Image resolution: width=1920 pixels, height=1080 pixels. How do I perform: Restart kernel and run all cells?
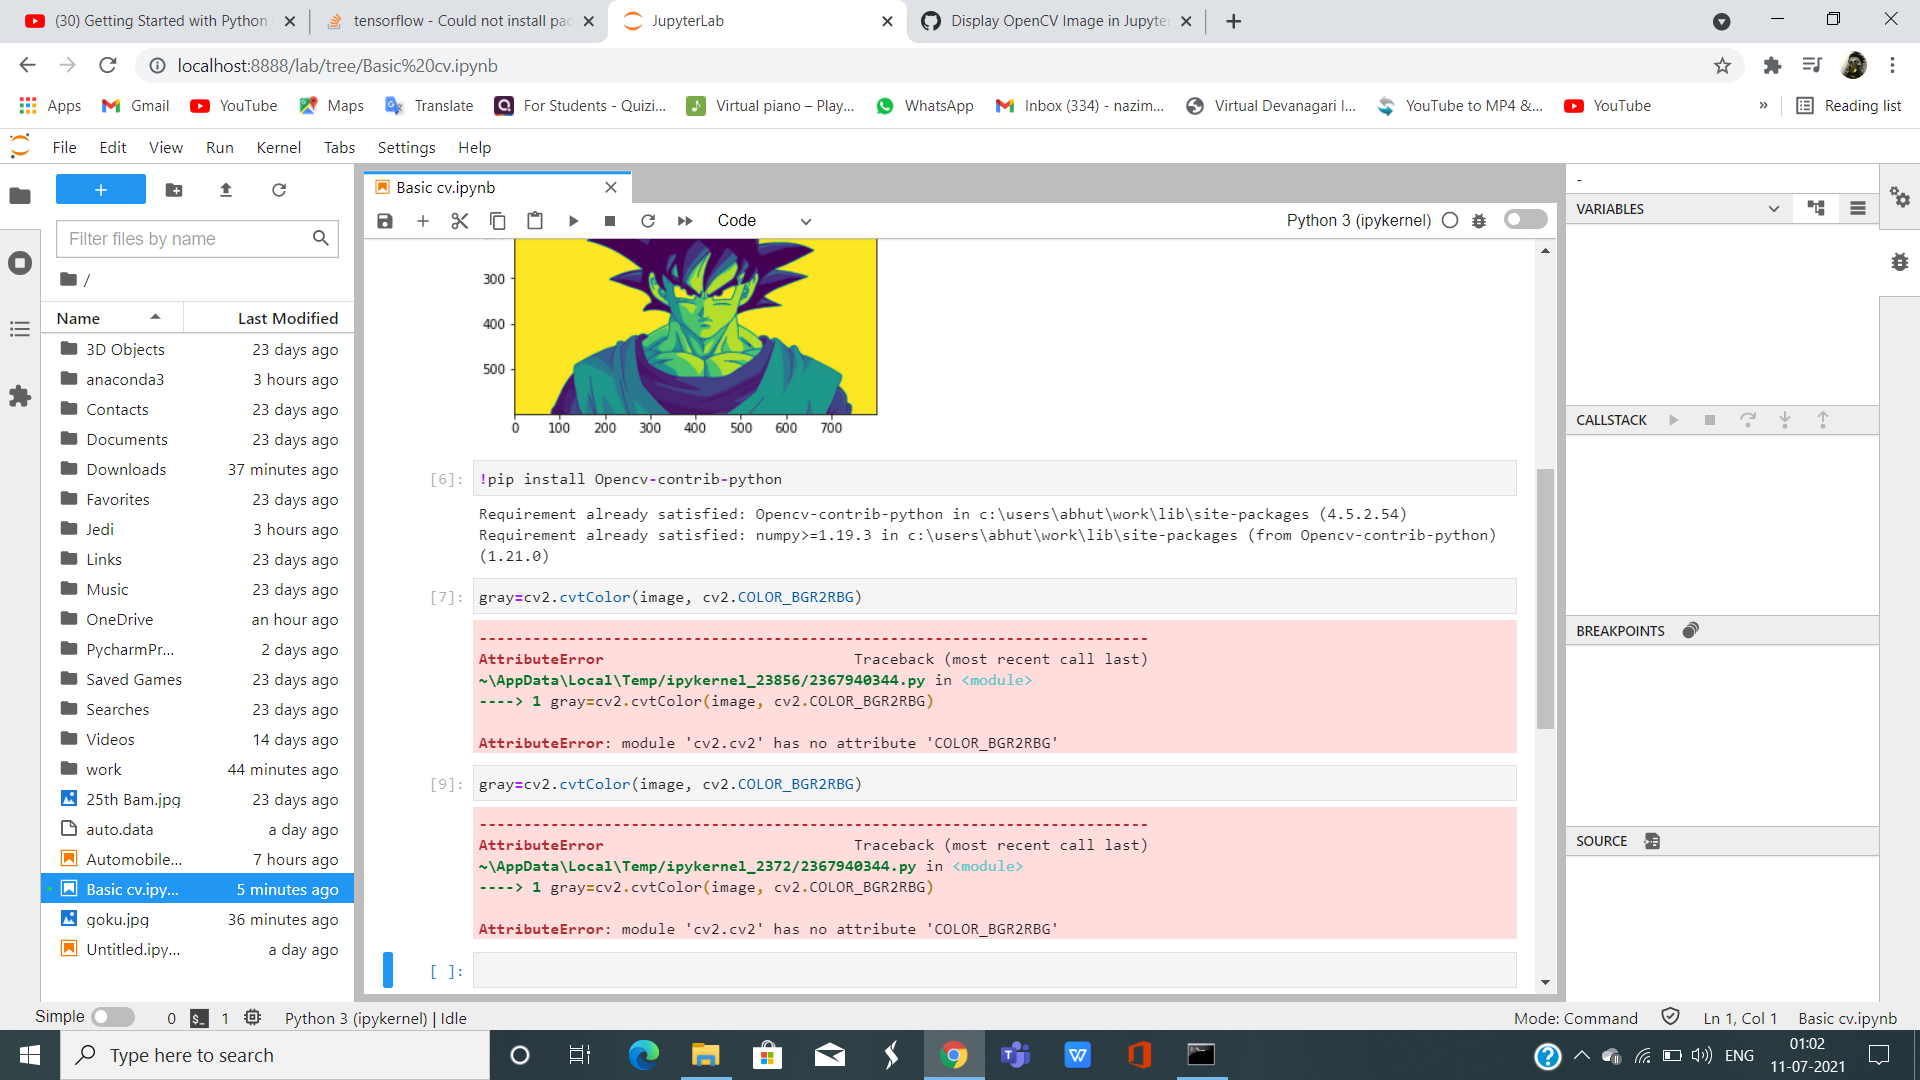tap(686, 220)
